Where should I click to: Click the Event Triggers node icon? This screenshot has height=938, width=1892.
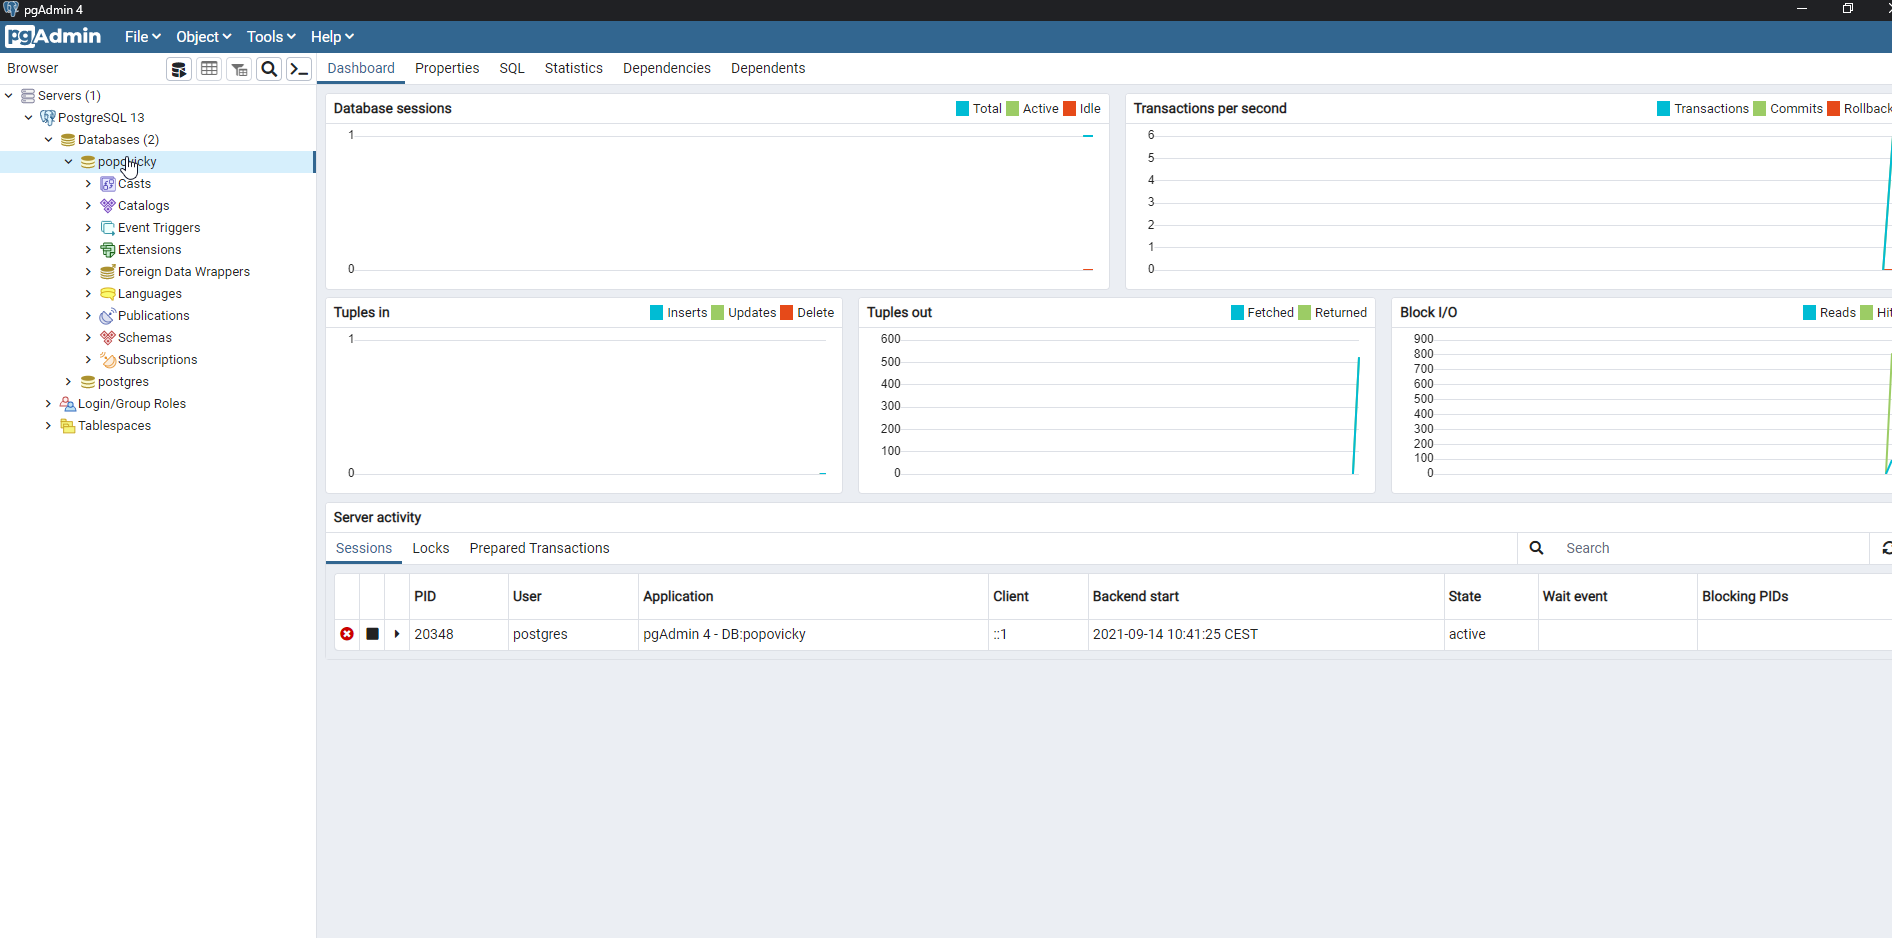108,228
